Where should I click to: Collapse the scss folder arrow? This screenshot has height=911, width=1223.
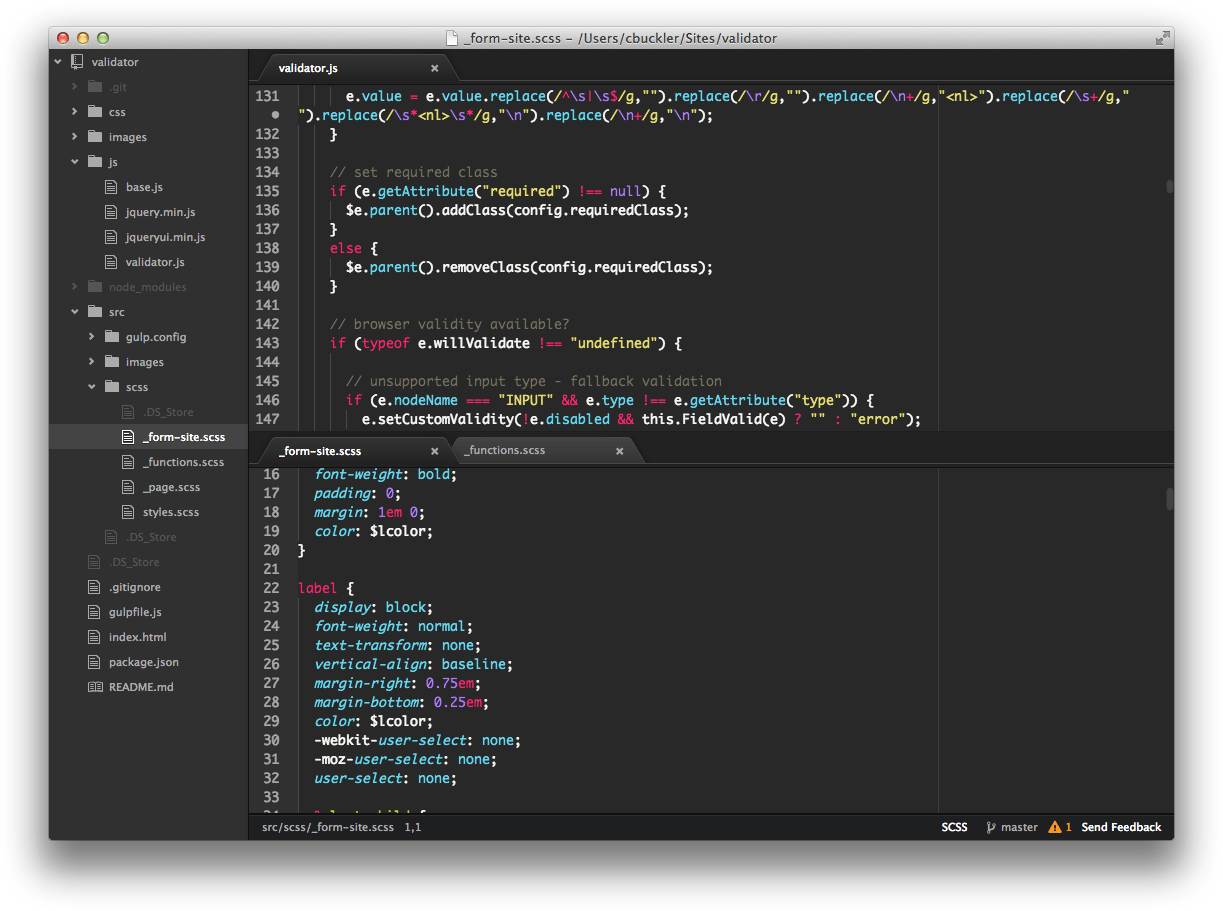(92, 387)
